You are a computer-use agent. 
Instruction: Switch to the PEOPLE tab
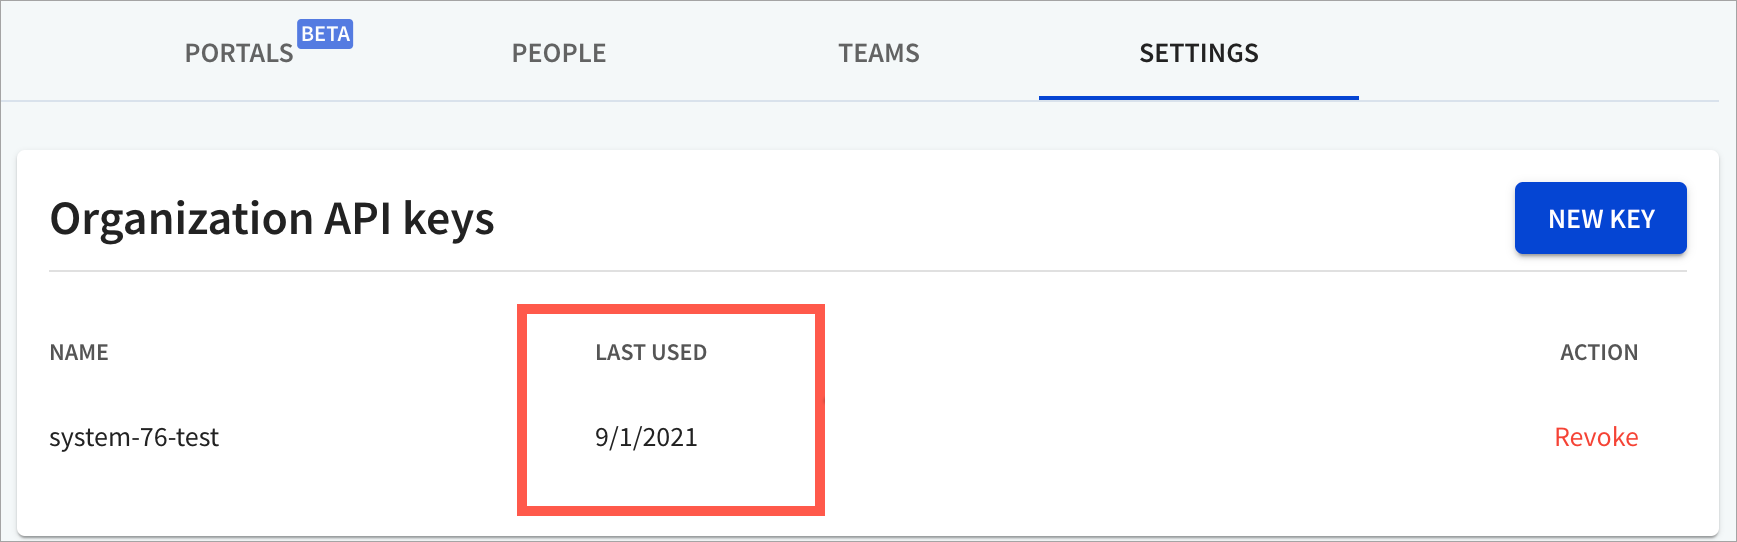(x=559, y=53)
